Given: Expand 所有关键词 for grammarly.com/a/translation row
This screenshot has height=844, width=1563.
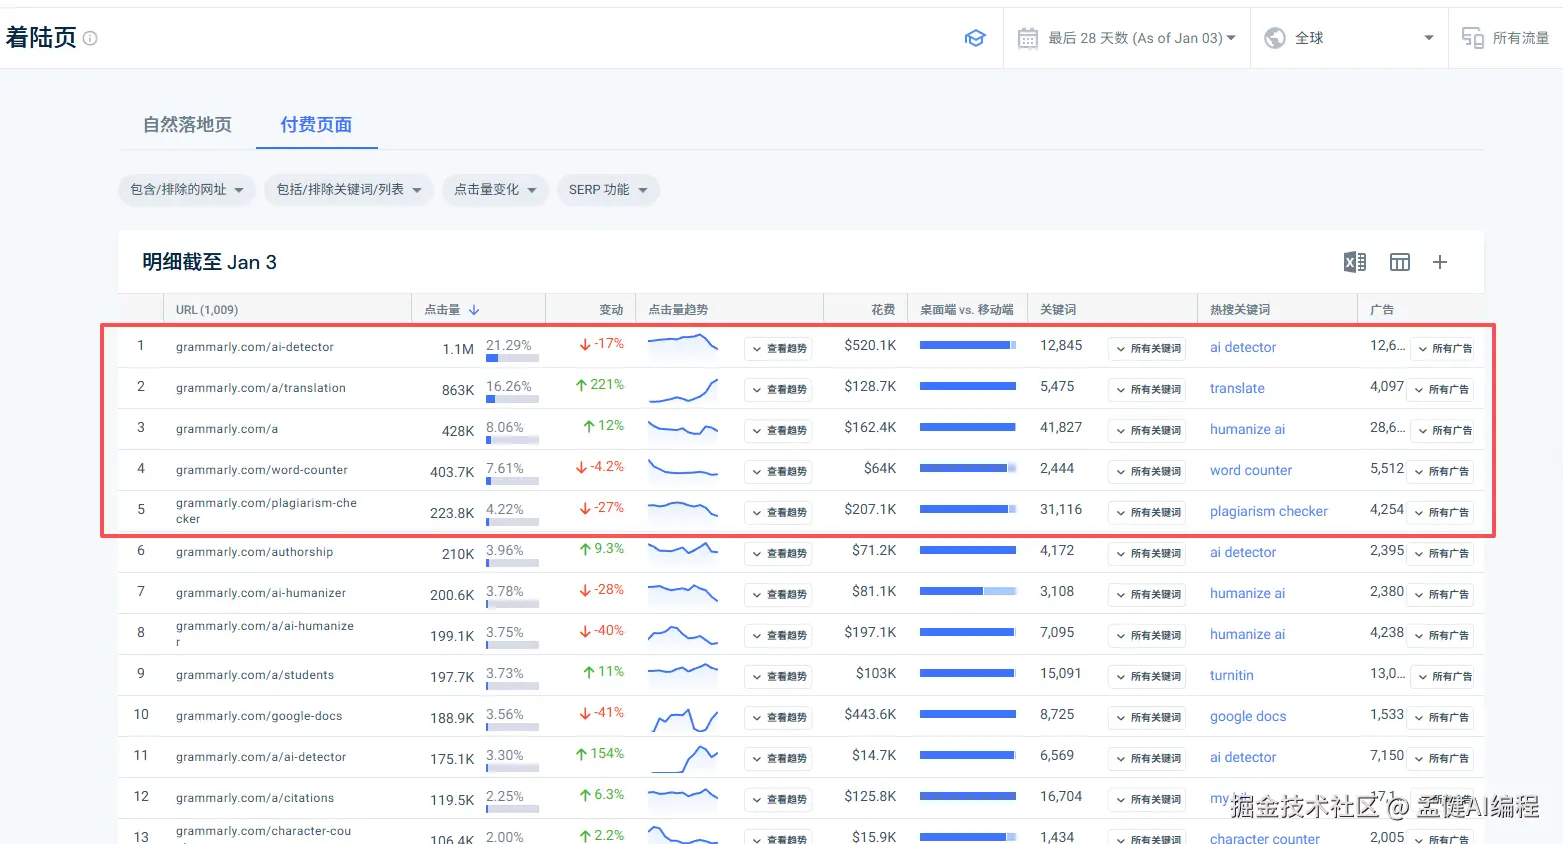Looking at the screenshot, I should click(x=1147, y=389).
